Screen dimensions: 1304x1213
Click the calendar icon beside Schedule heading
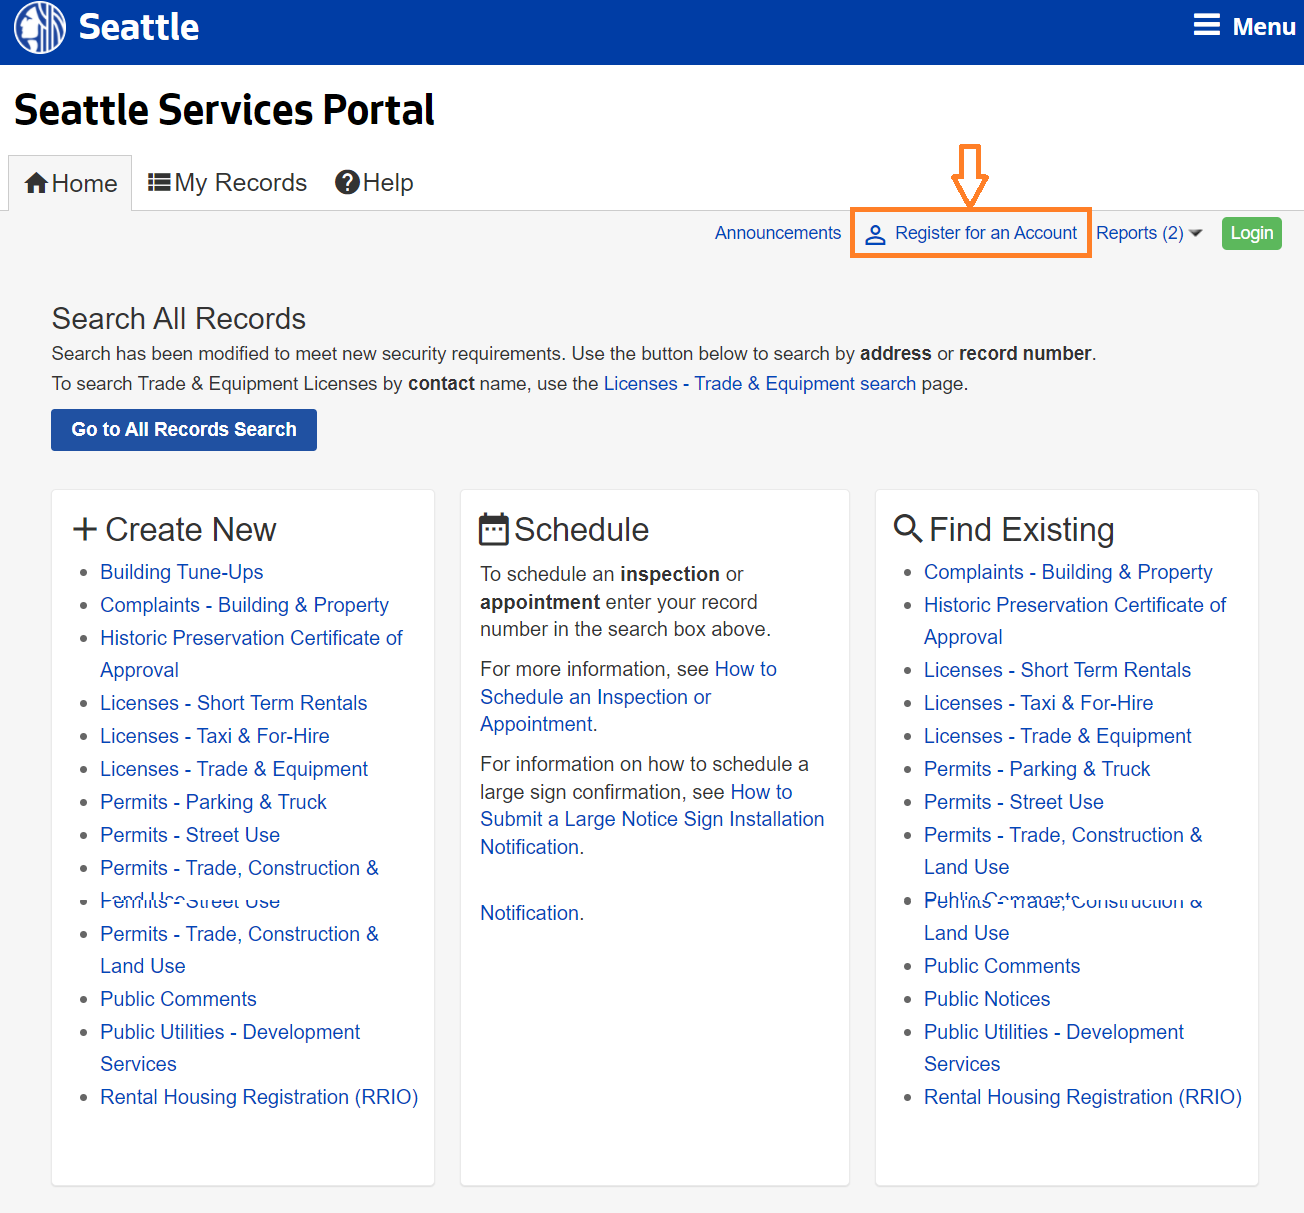click(494, 529)
